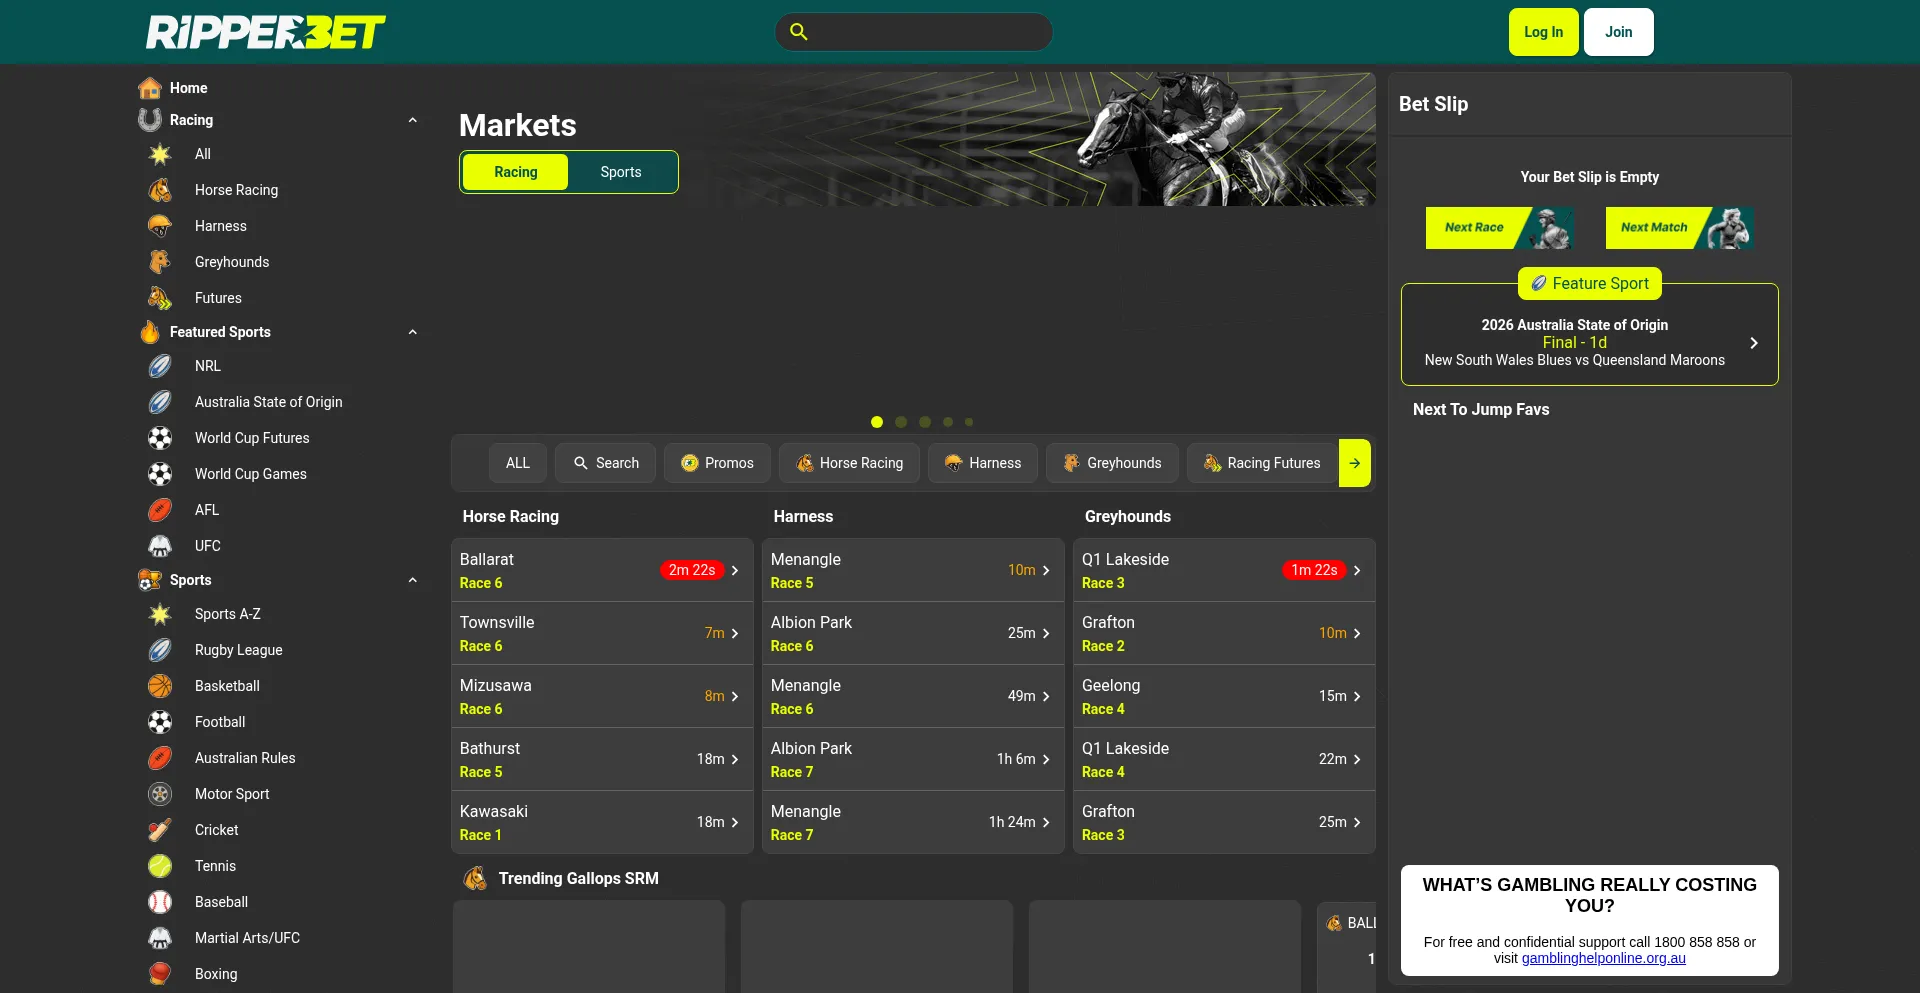The width and height of the screenshot is (1920, 993).
Task: Click the Martial Arts/UFC icon
Action: [x=160, y=938]
